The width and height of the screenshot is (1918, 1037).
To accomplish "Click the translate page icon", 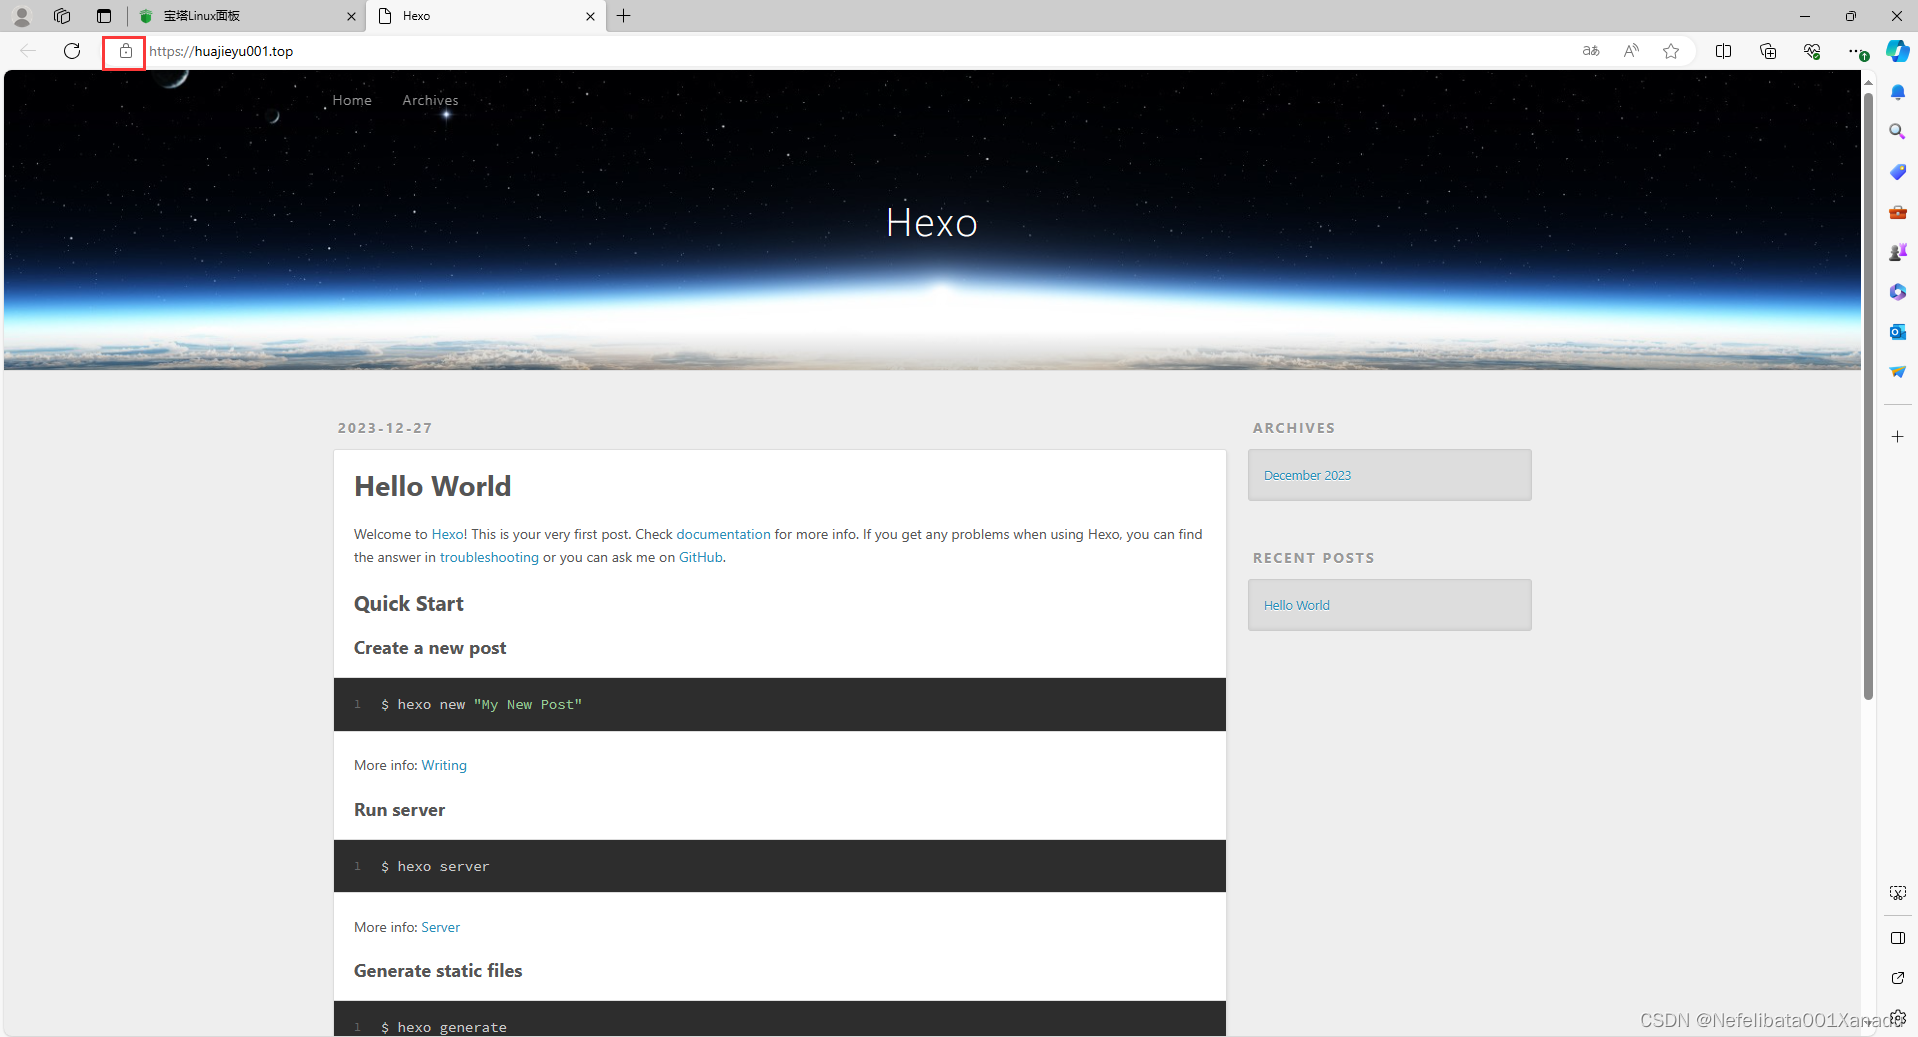I will (x=1591, y=51).
